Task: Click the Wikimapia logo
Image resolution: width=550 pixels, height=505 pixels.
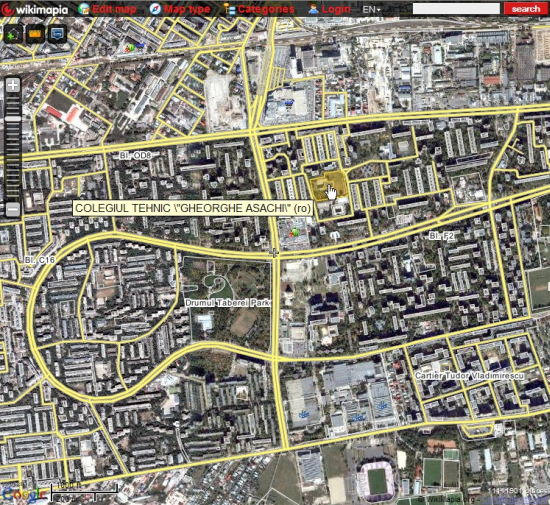Action: pos(34,9)
